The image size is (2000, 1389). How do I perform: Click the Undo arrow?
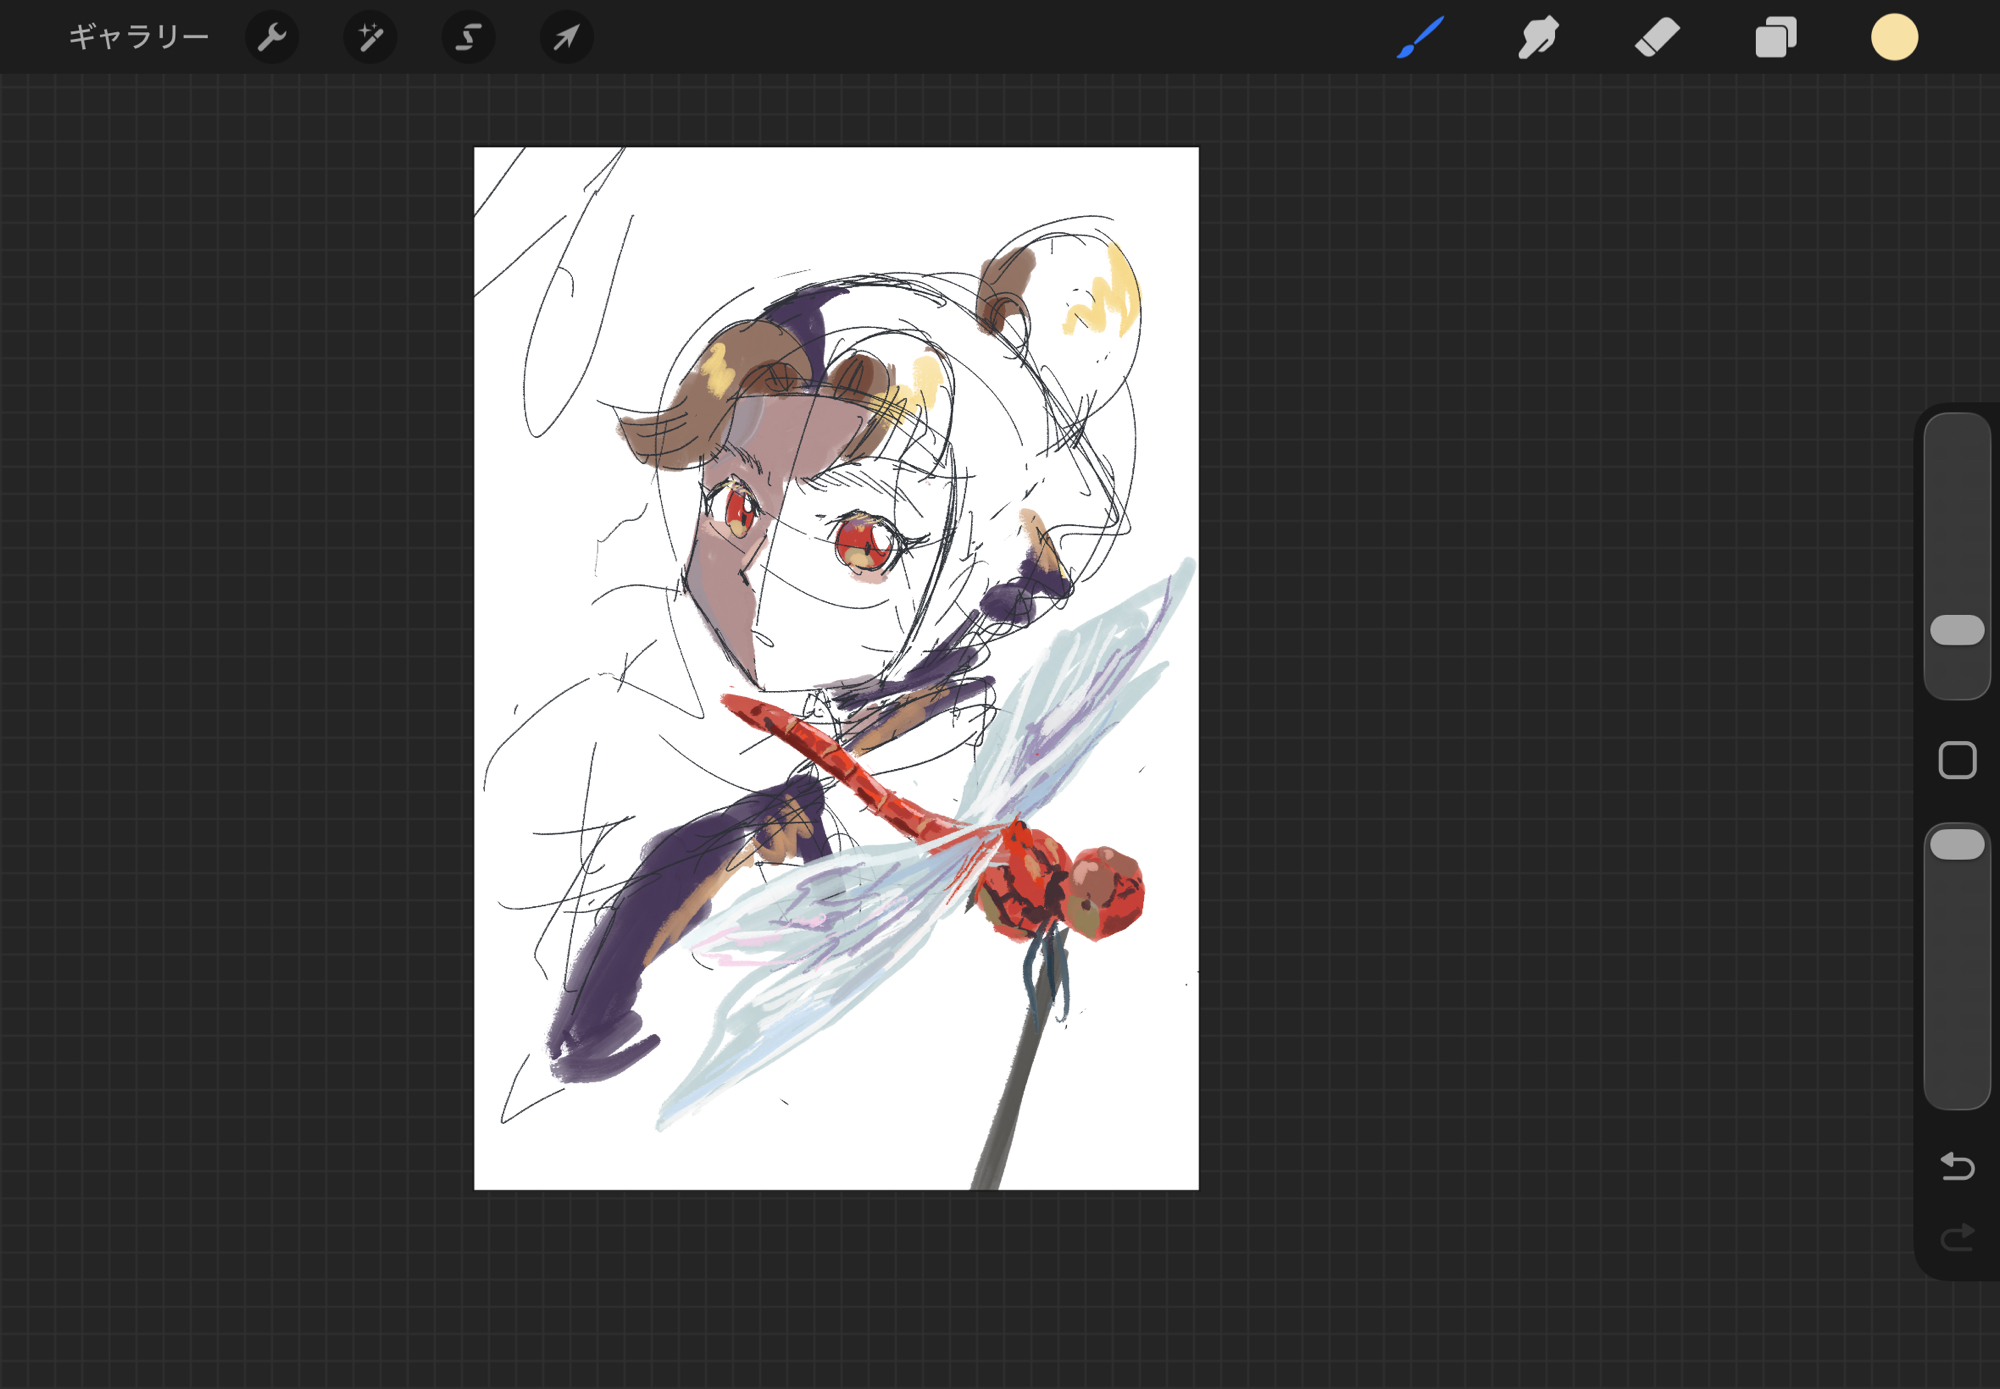tap(1957, 1166)
